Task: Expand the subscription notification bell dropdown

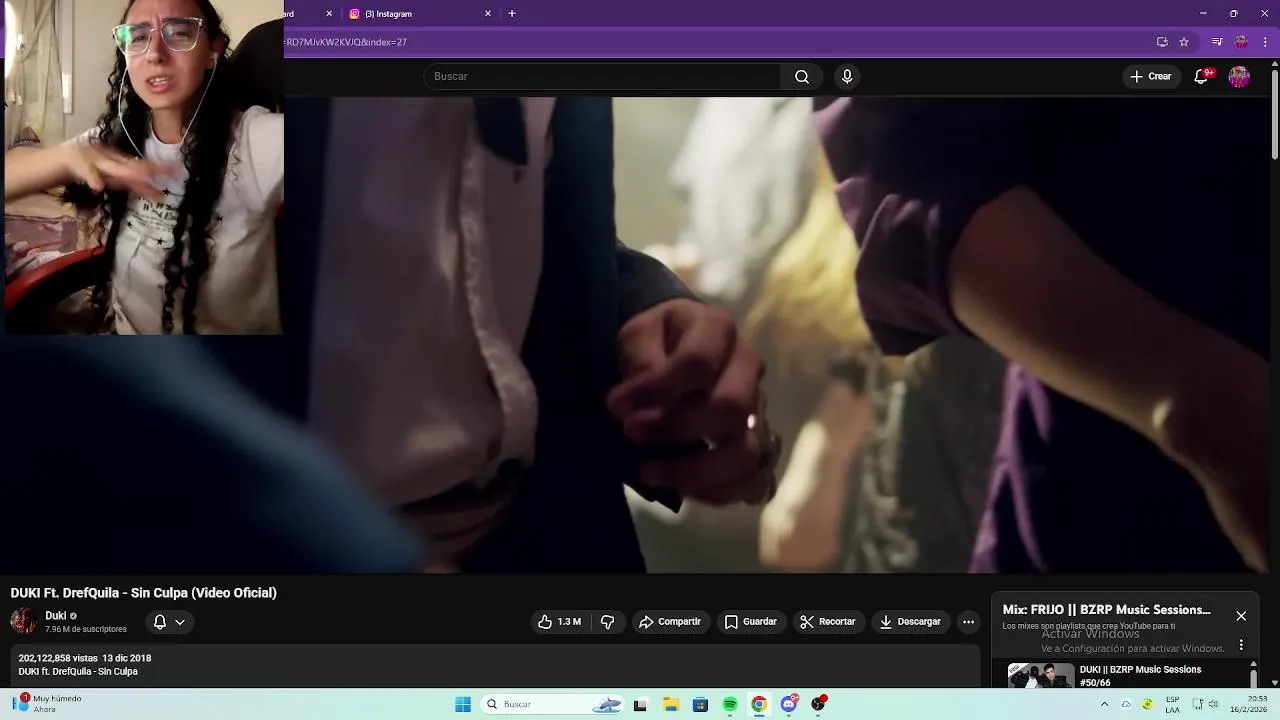Action: tap(168, 622)
